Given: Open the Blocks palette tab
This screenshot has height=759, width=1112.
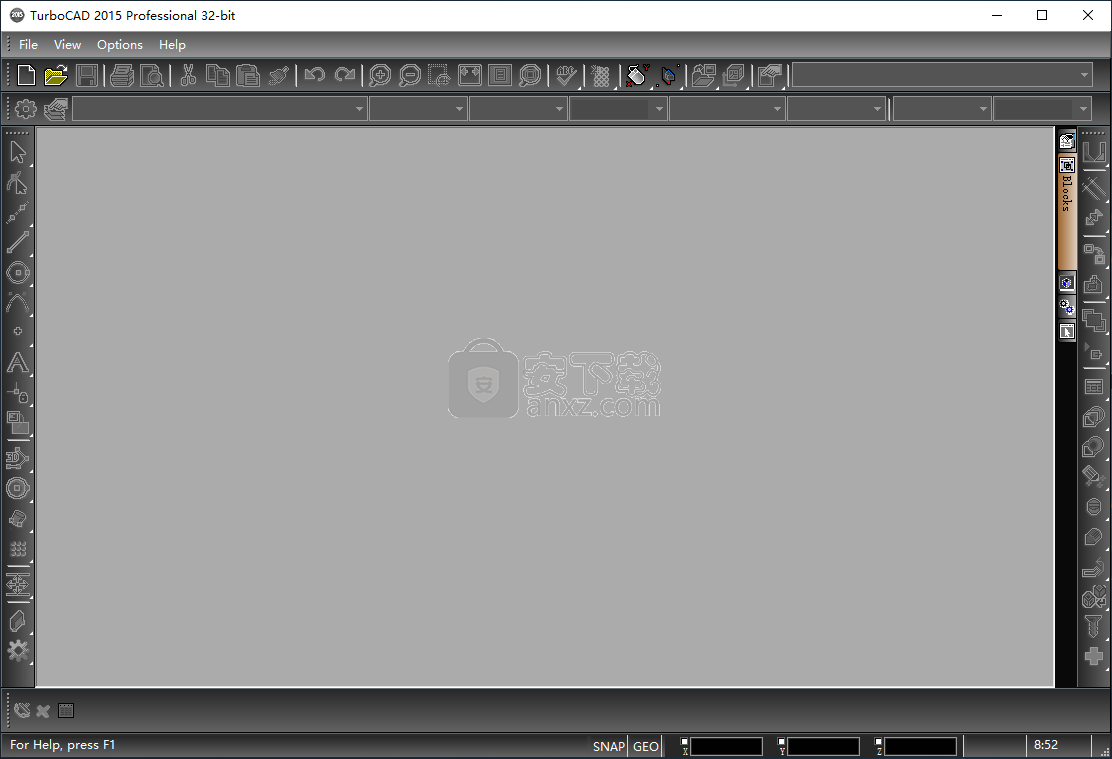Looking at the screenshot, I should pyautogui.click(x=1067, y=195).
